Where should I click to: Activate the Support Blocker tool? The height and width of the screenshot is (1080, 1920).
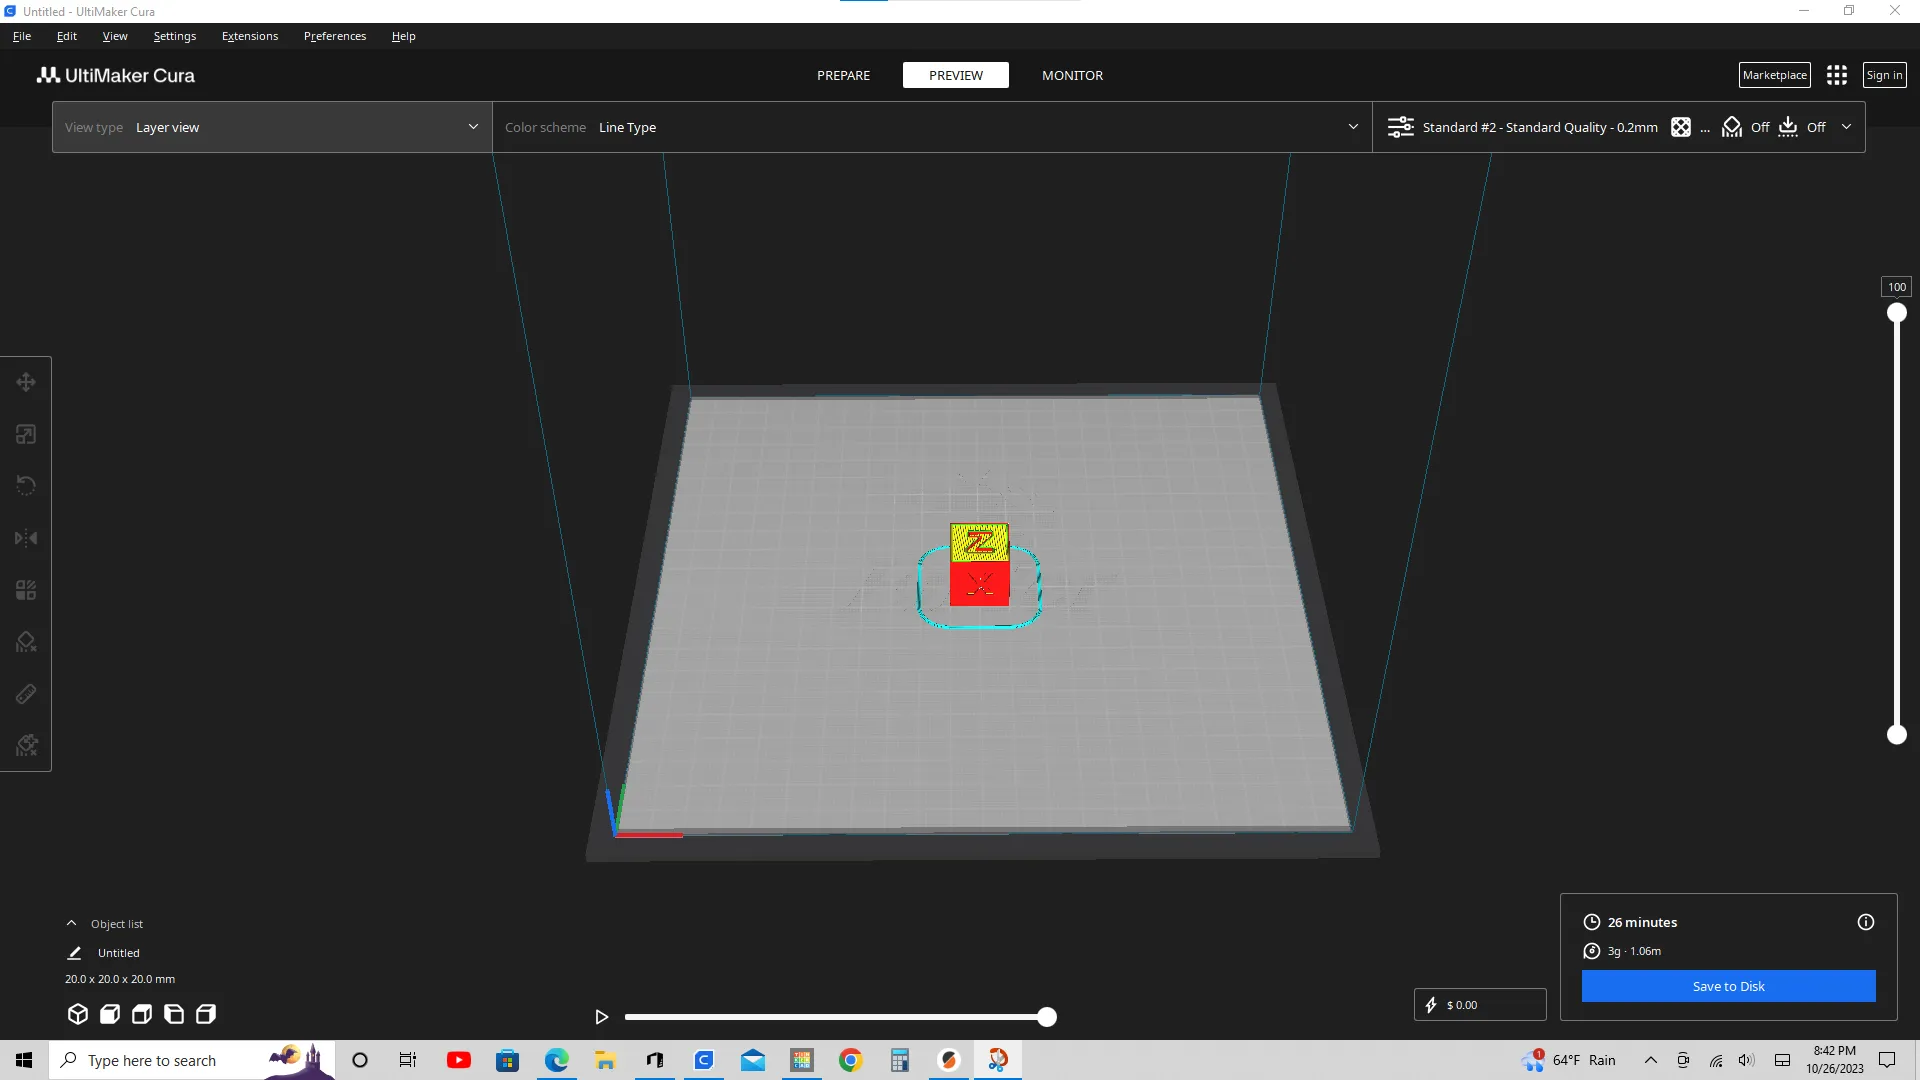tap(25, 641)
